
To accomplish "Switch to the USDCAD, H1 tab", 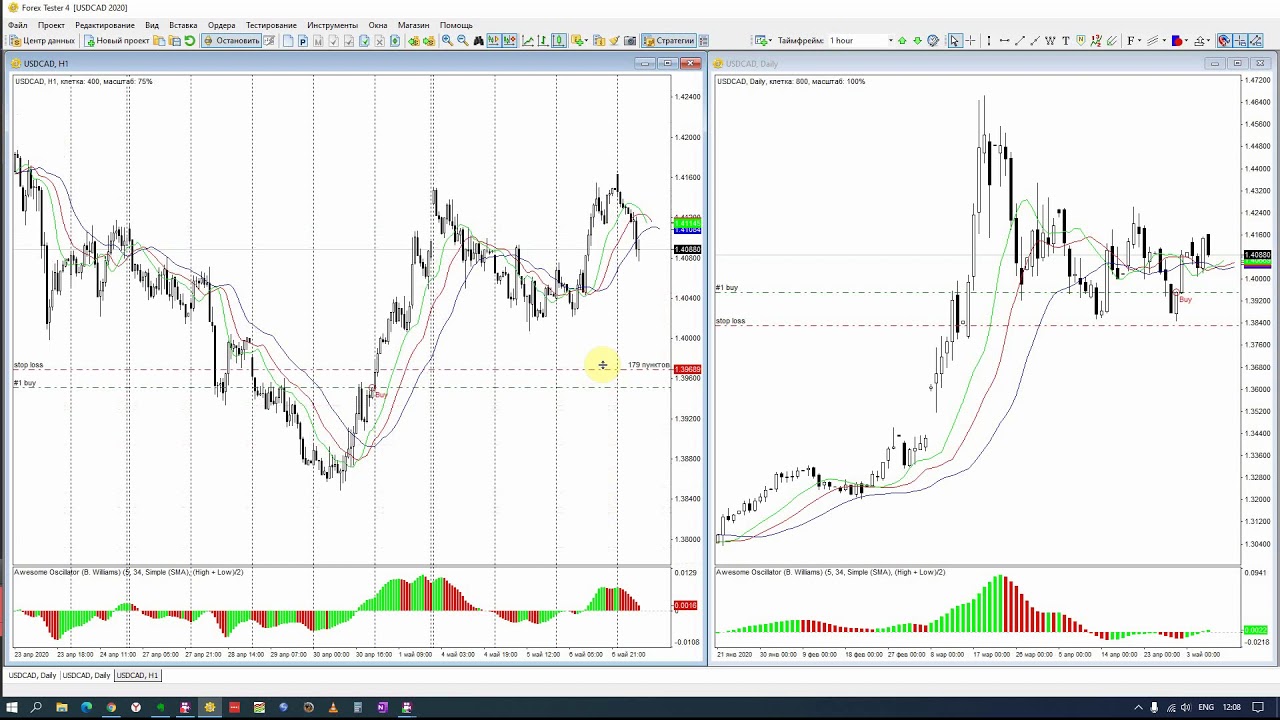I will [137, 676].
